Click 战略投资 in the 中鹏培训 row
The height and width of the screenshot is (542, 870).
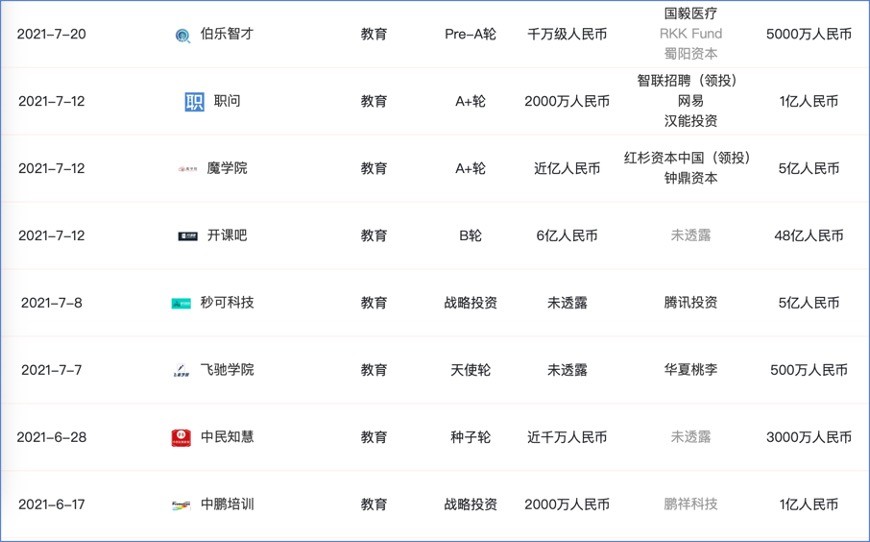coord(471,504)
